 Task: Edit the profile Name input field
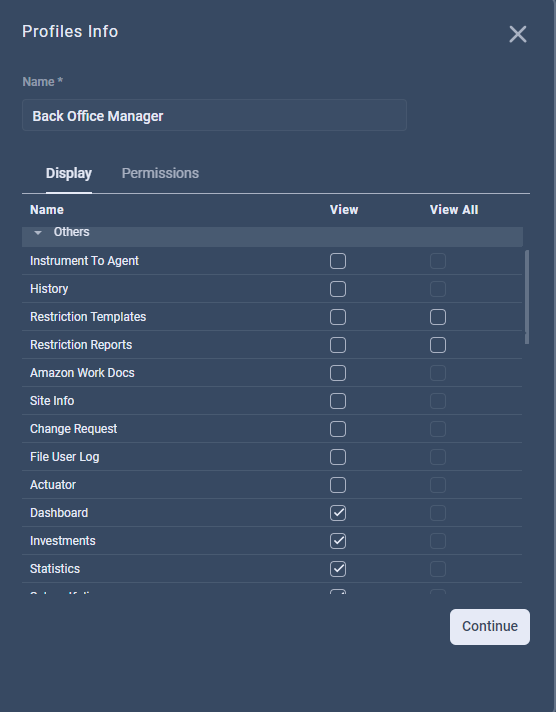[214, 115]
